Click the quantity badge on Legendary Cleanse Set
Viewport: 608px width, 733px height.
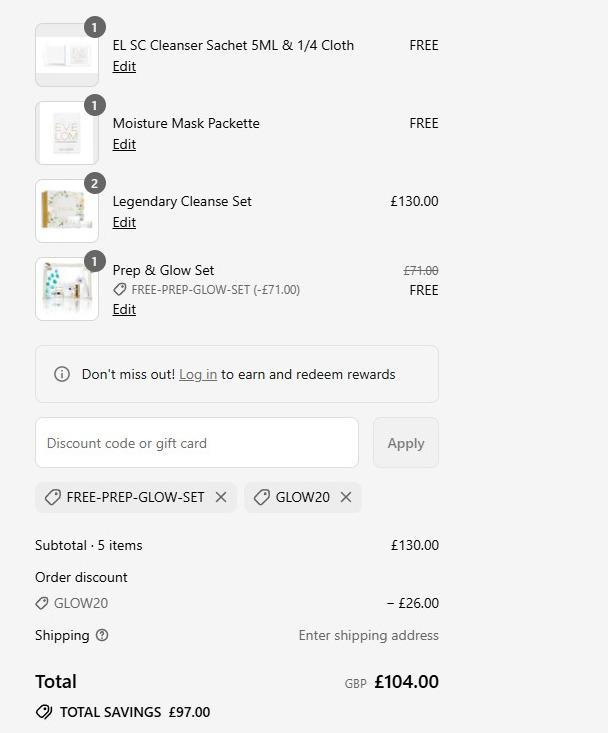[95, 184]
